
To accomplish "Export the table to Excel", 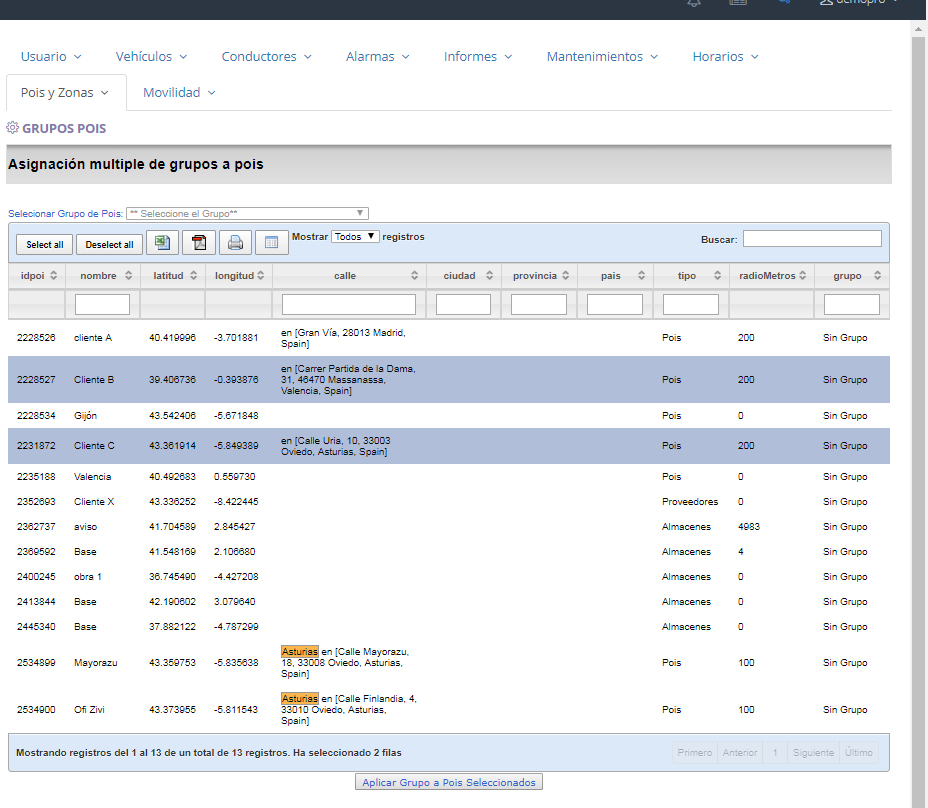I will point(163,243).
